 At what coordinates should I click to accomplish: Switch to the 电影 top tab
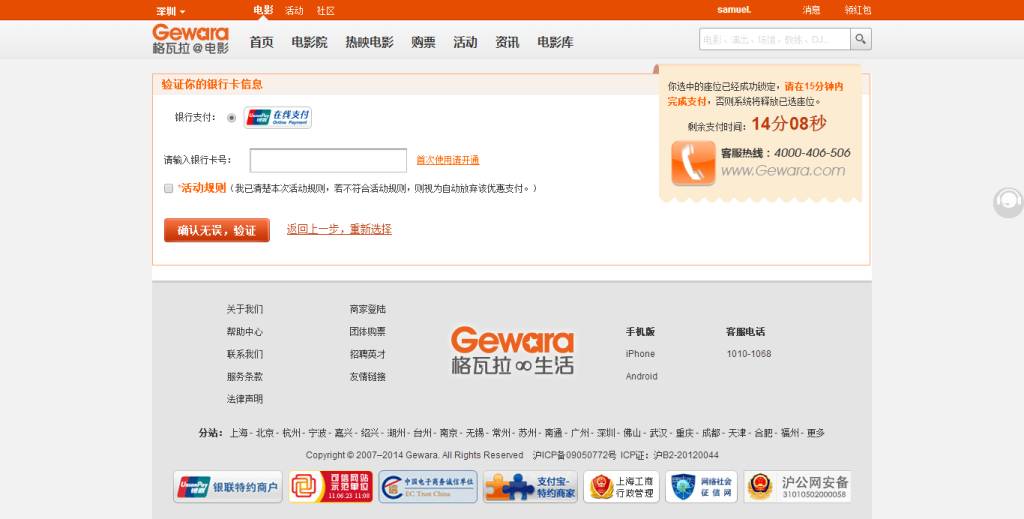(263, 10)
